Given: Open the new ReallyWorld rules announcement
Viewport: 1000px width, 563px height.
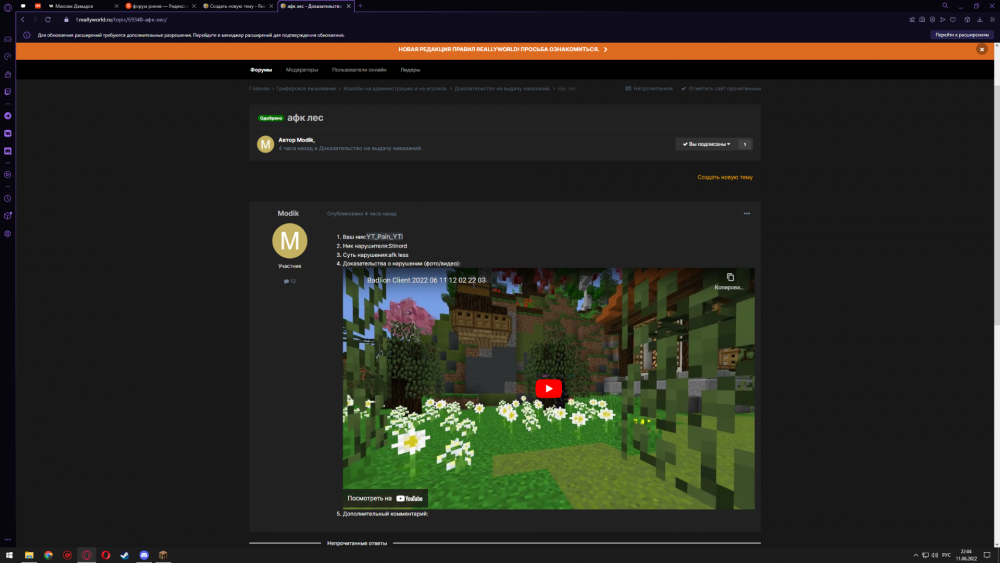Looking at the screenshot, I should click(x=503, y=49).
